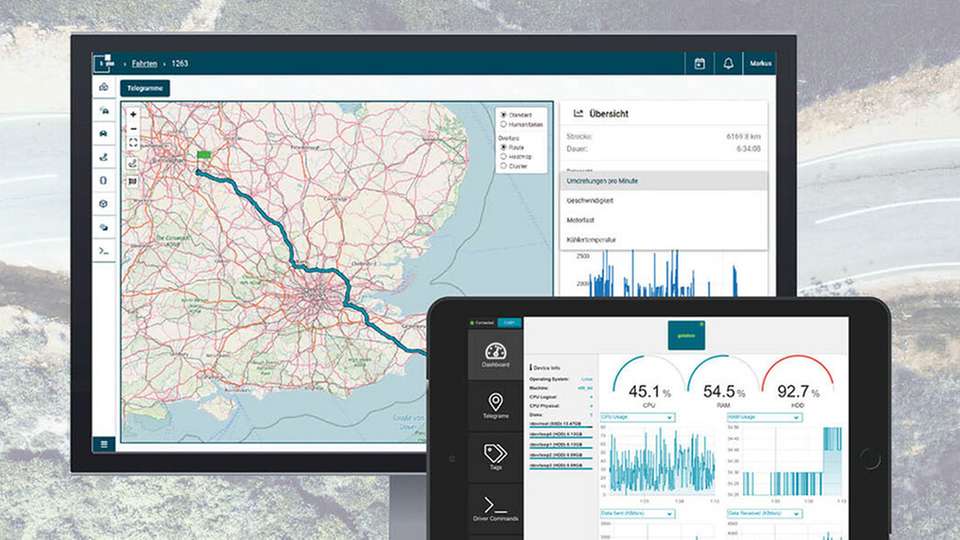Open the Markus user menu
The image size is (960, 540).
760,64
